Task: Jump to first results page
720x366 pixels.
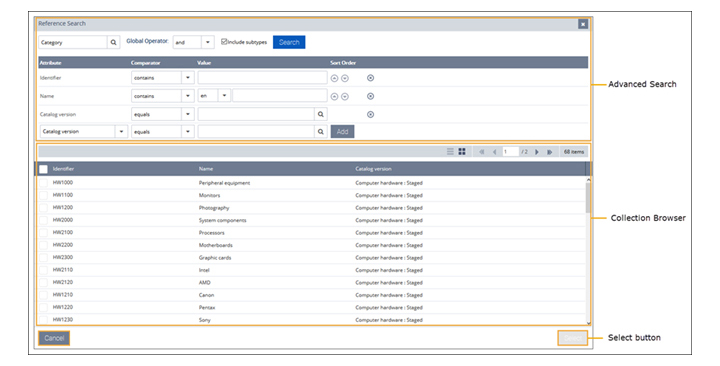Action: tap(482, 152)
